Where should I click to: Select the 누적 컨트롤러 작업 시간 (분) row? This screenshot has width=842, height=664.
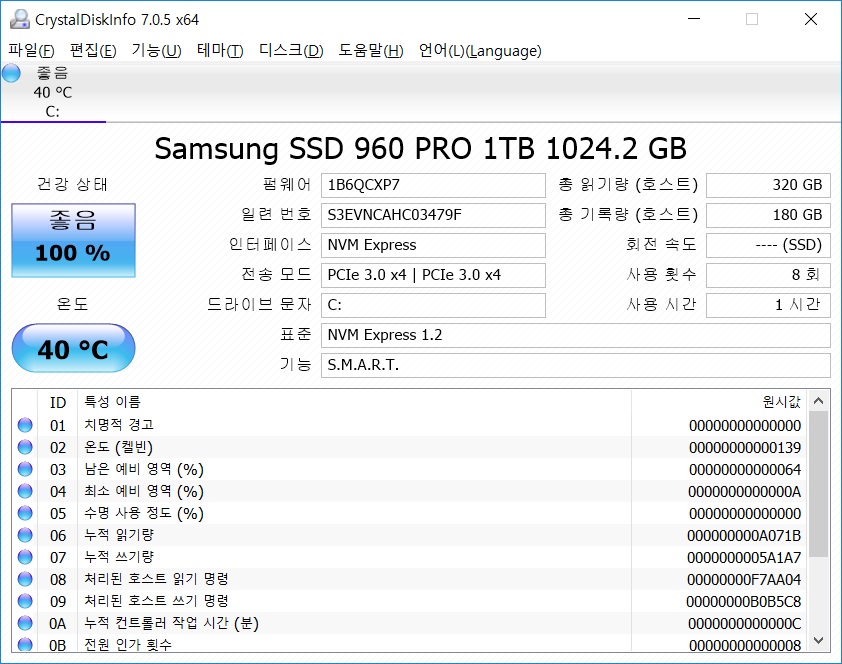410,623
